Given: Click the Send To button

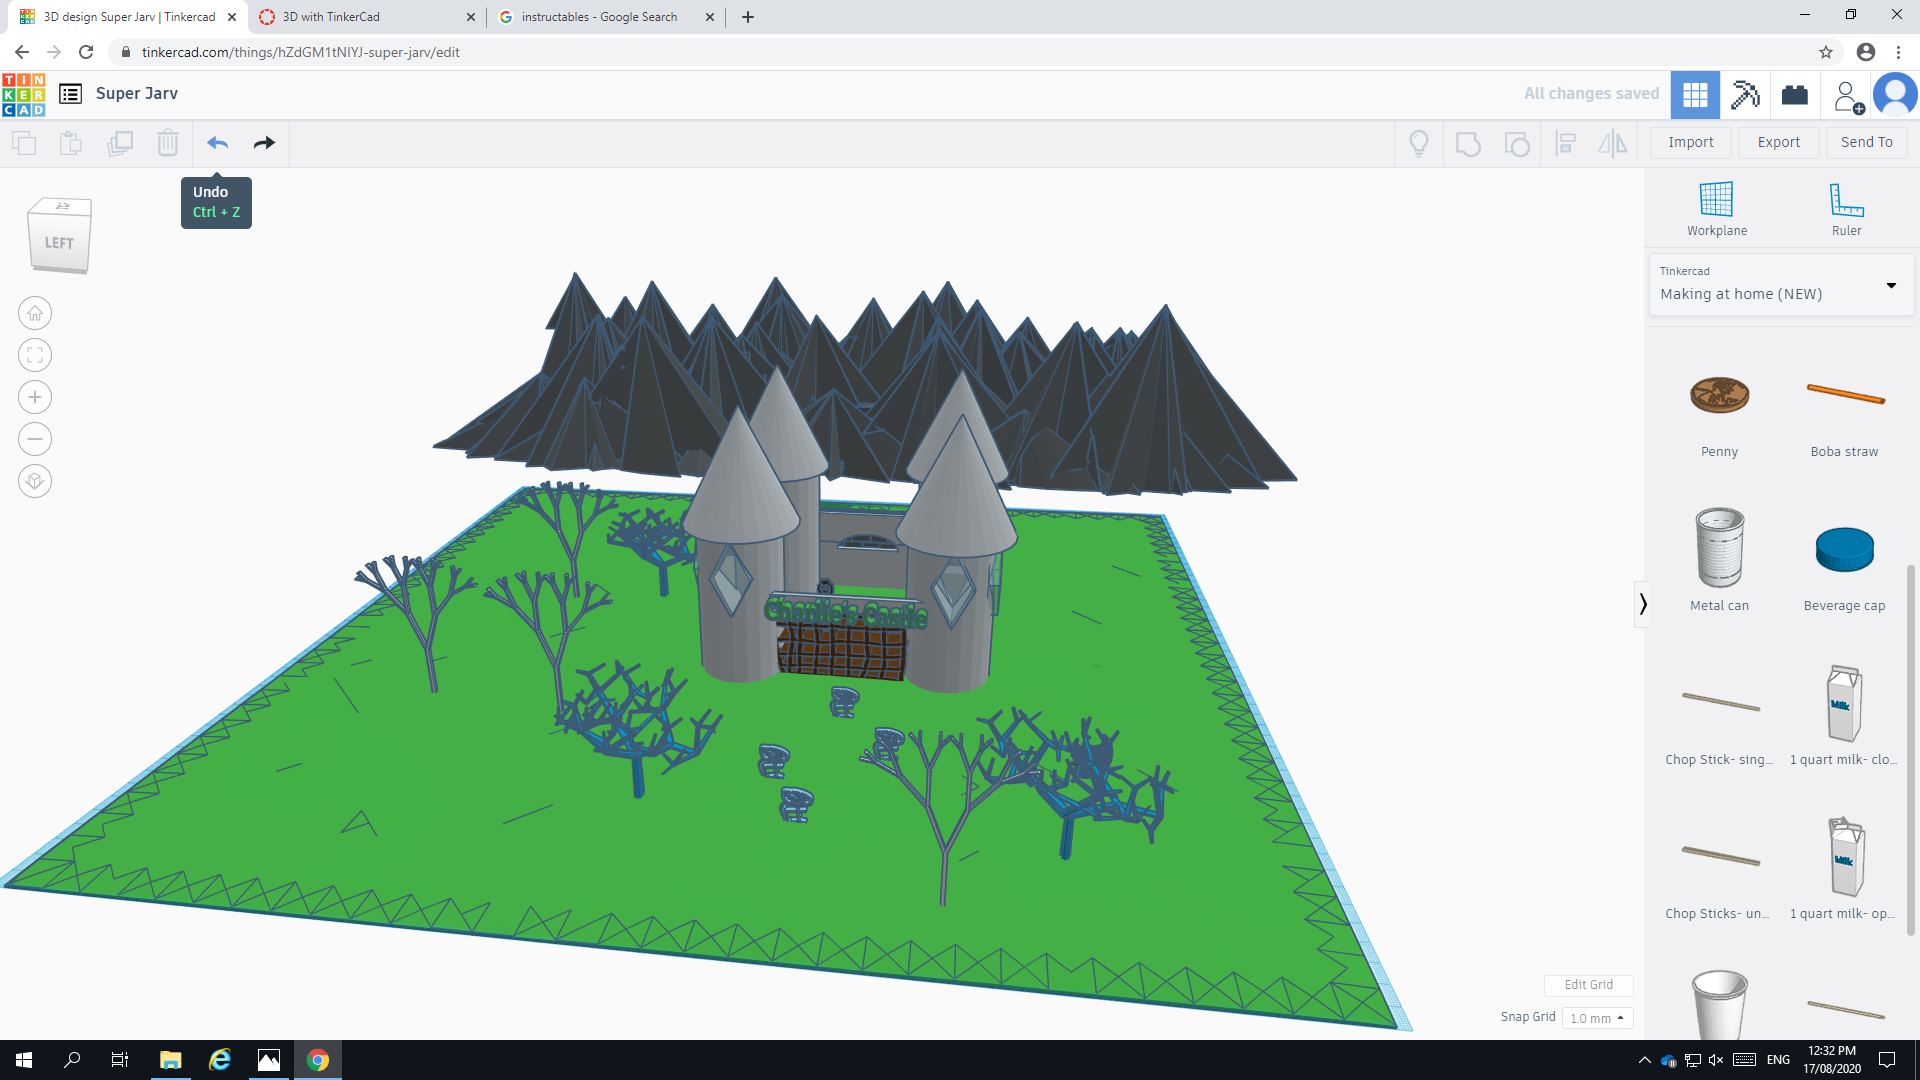Looking at the screenshot, I should 1866,142.
